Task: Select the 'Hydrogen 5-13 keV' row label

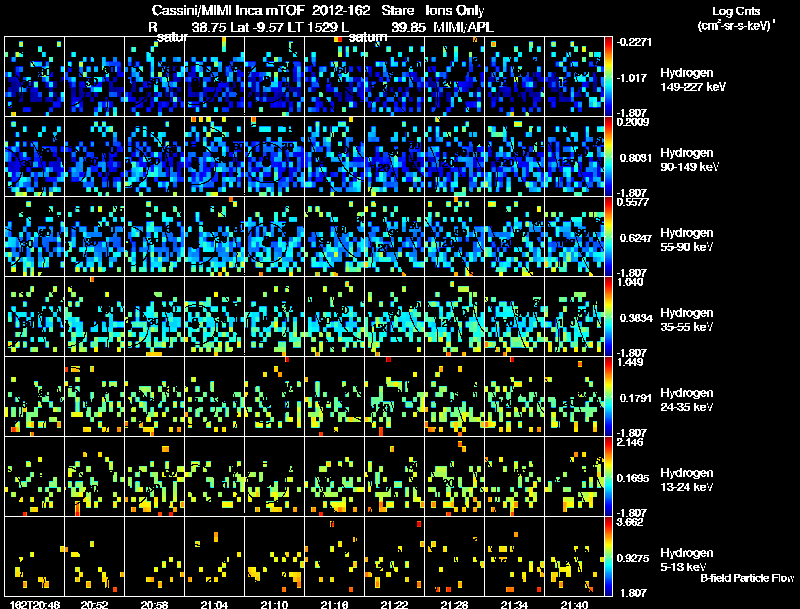Action: (687, 560)
